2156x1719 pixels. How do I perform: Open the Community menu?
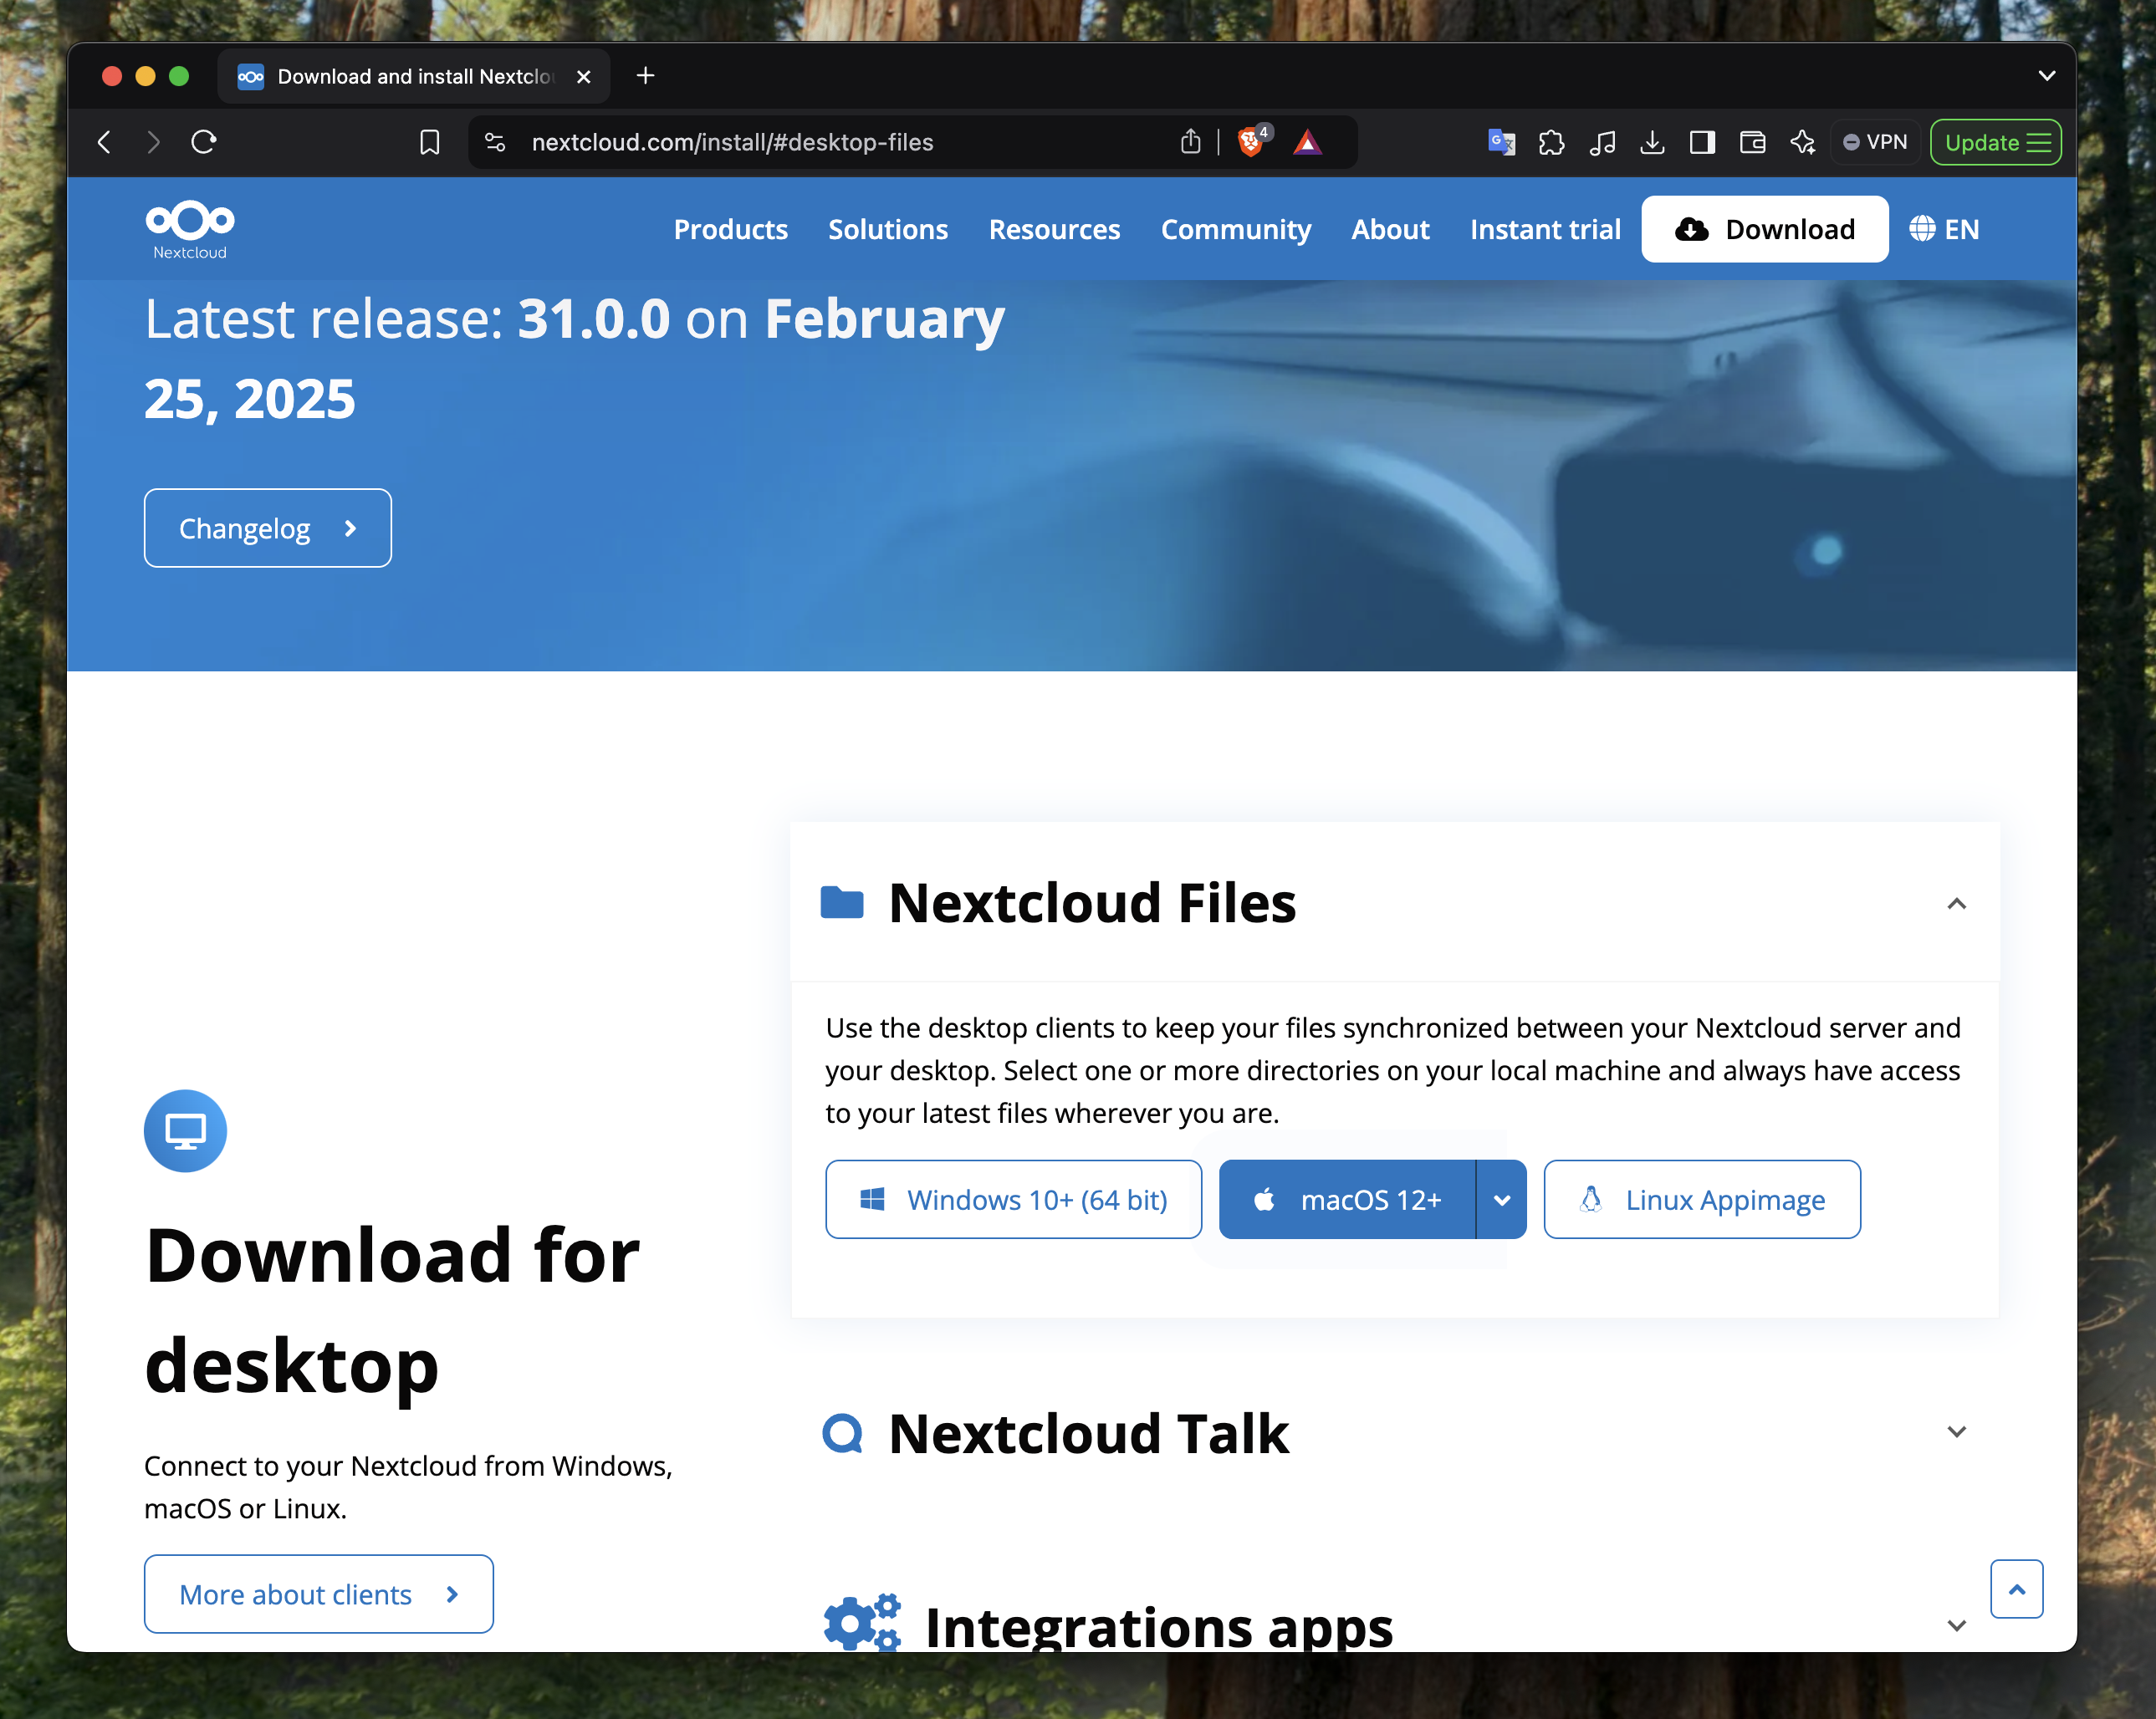click(1235, 229)
